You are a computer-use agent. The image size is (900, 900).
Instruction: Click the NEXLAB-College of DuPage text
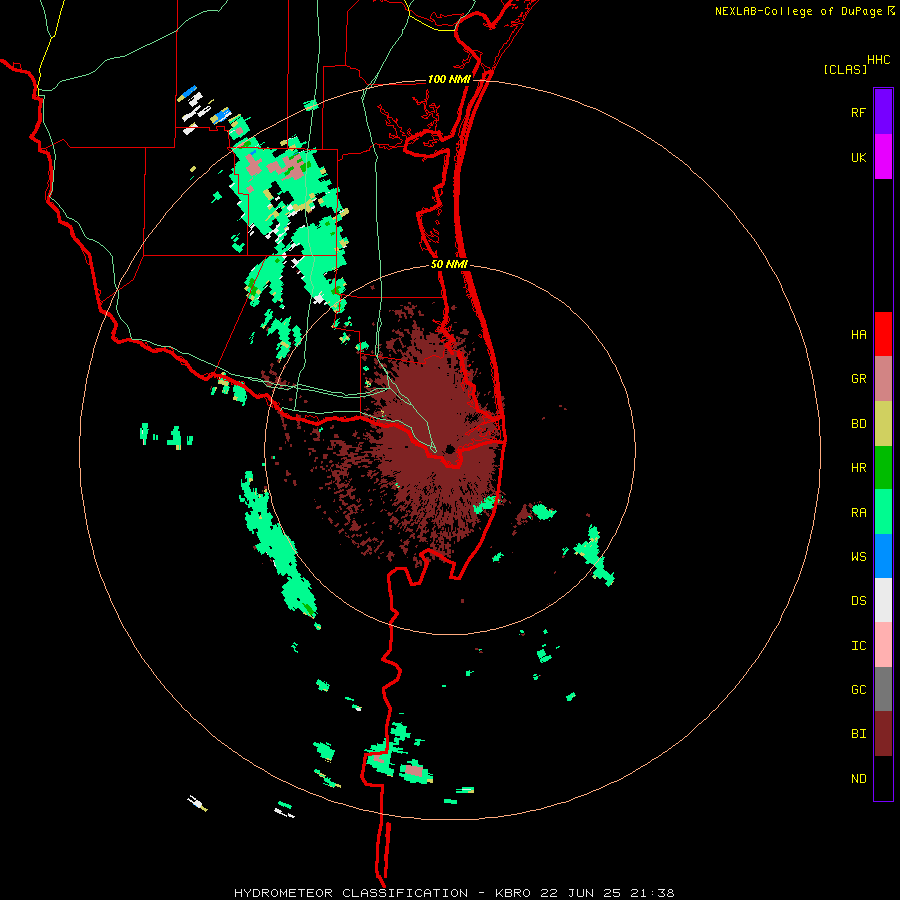coord(798,11)
